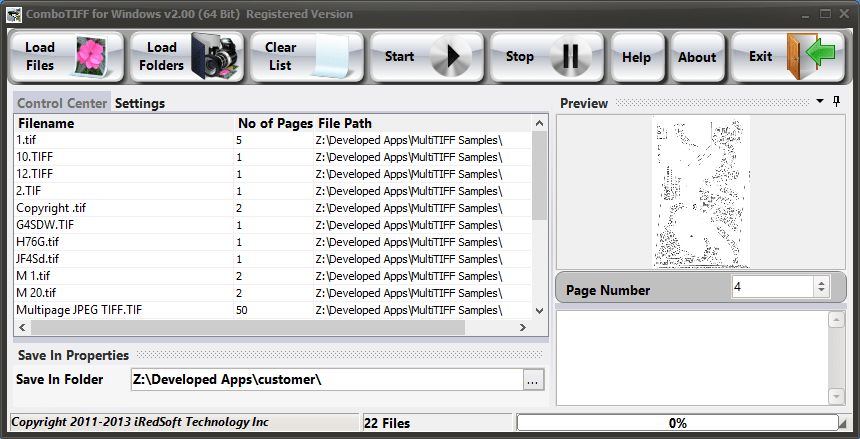Select the 2.TIF file row
860x439 pixels.
click(273, 191)
